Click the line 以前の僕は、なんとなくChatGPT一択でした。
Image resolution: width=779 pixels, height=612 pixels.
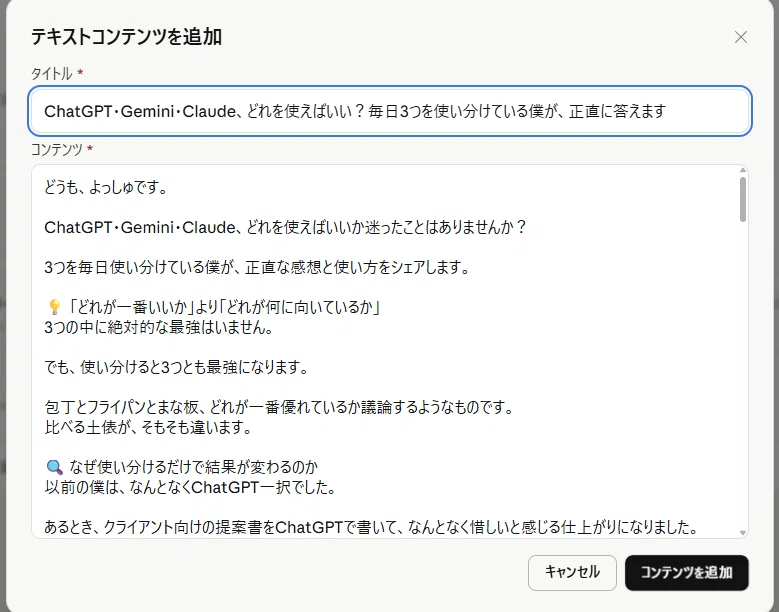190,487
